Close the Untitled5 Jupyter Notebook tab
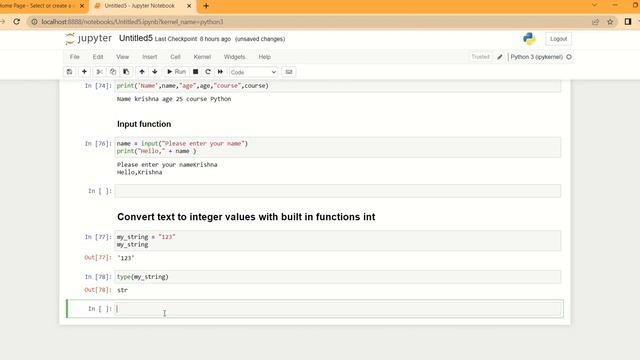Screen dimensions: 640x360 [189, 6]
